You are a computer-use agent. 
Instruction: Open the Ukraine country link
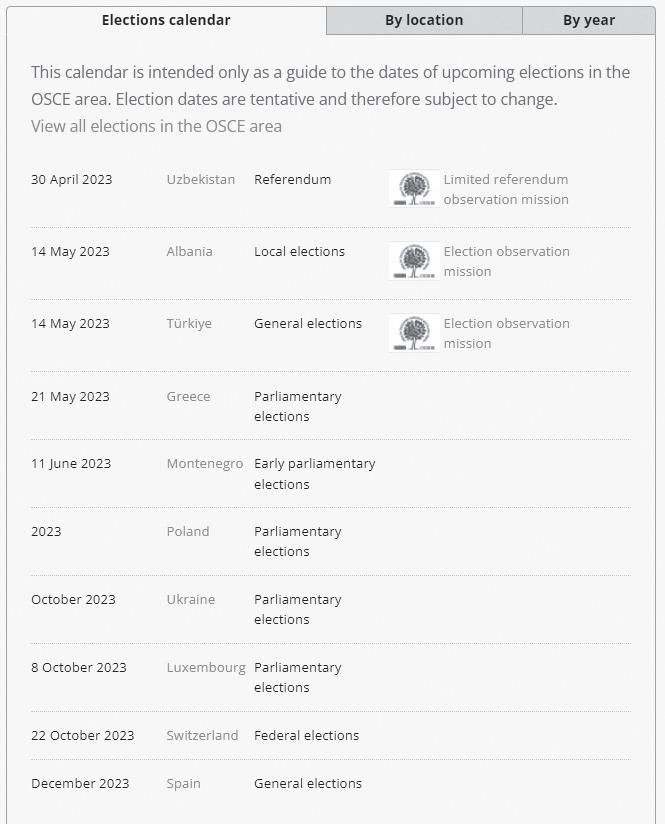click(x=190, y=600)
